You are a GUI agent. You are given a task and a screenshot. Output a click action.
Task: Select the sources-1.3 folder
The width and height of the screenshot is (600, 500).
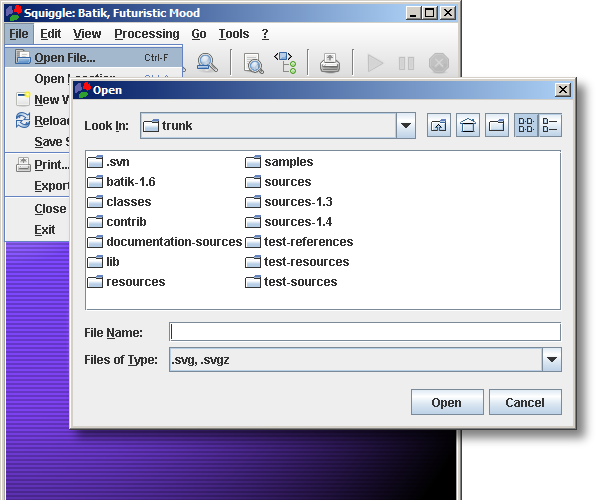(289, 202)
